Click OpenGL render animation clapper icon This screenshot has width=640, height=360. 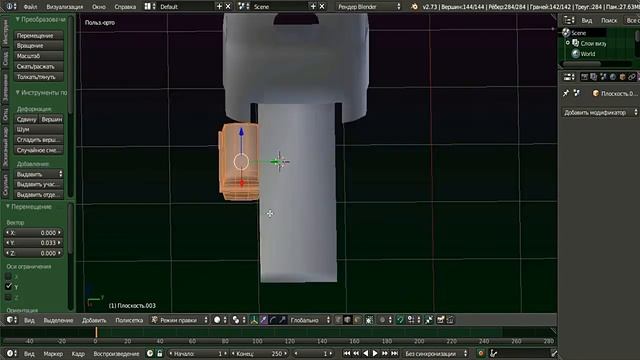coord(450,320)
